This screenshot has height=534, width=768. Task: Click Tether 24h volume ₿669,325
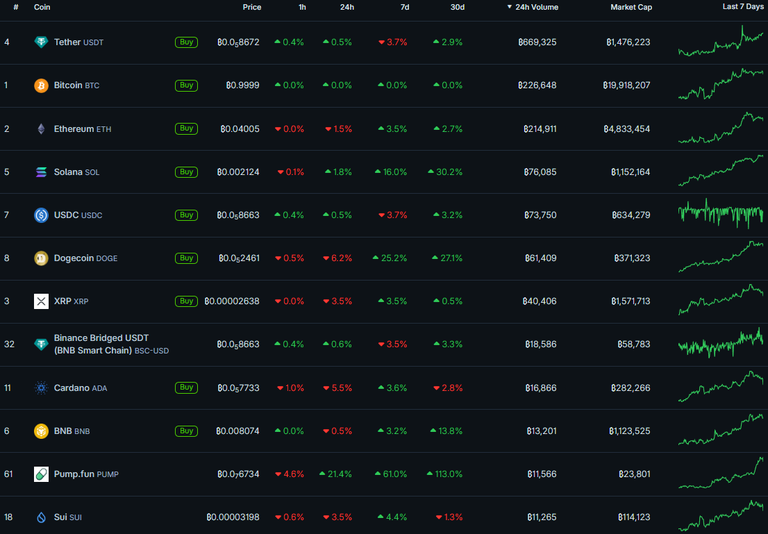[x=537, y=42]
